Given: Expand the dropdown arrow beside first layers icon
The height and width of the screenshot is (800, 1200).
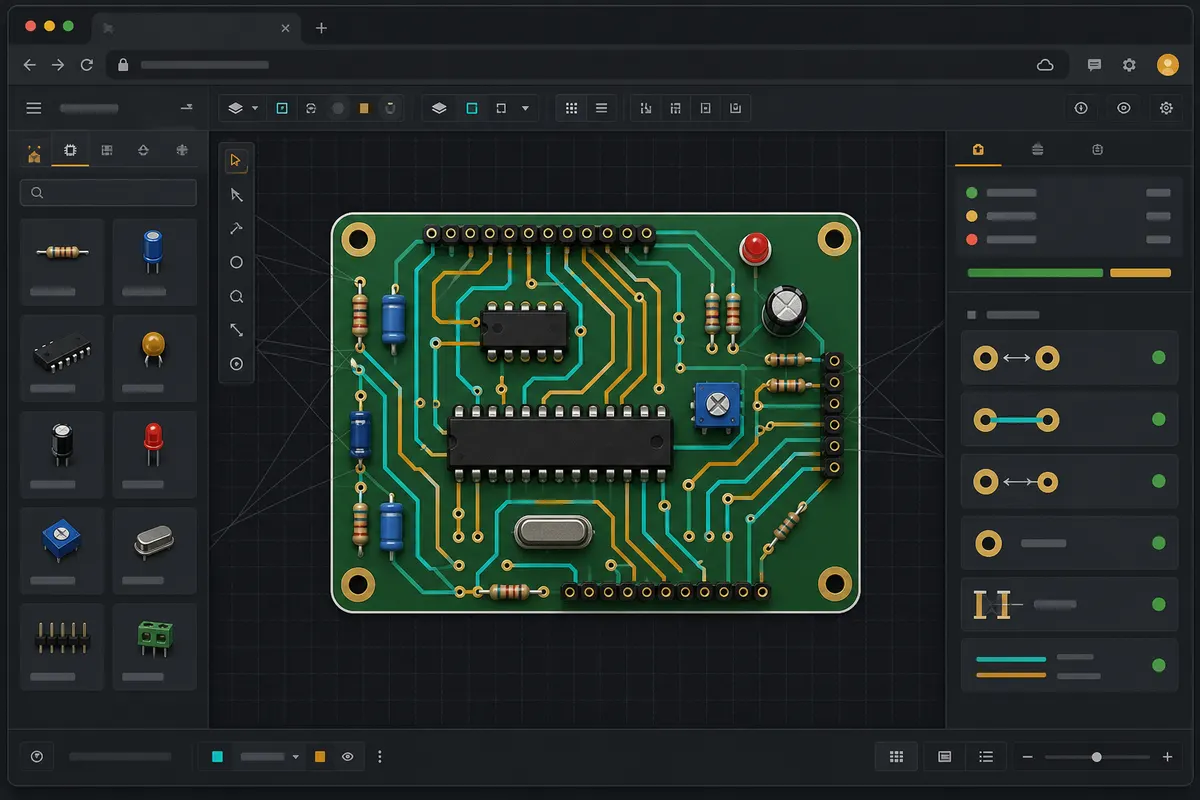Looking at the screenshot, I should (x=255, y=108).
